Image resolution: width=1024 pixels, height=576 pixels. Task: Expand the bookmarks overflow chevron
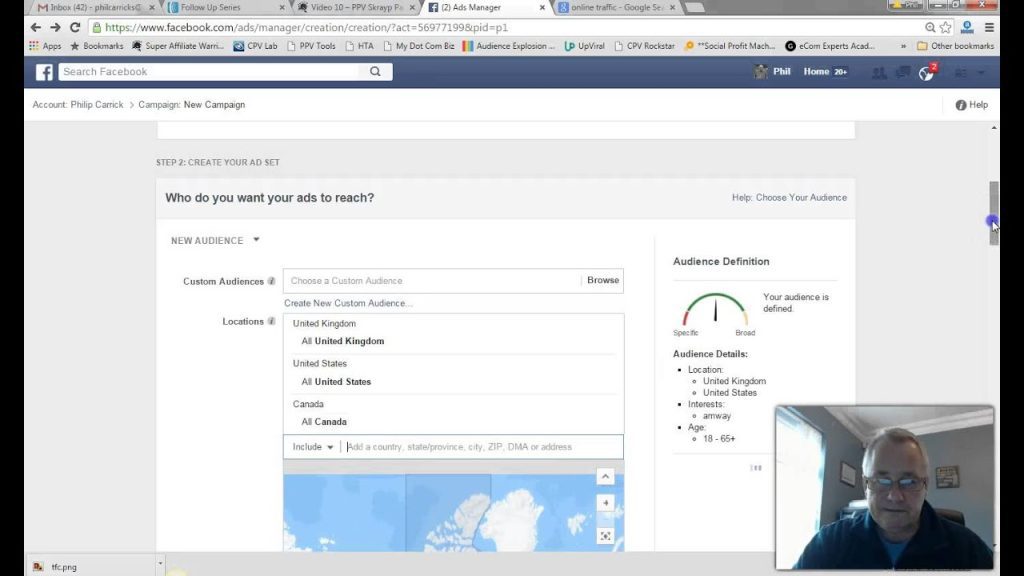[x=903, y=46]
